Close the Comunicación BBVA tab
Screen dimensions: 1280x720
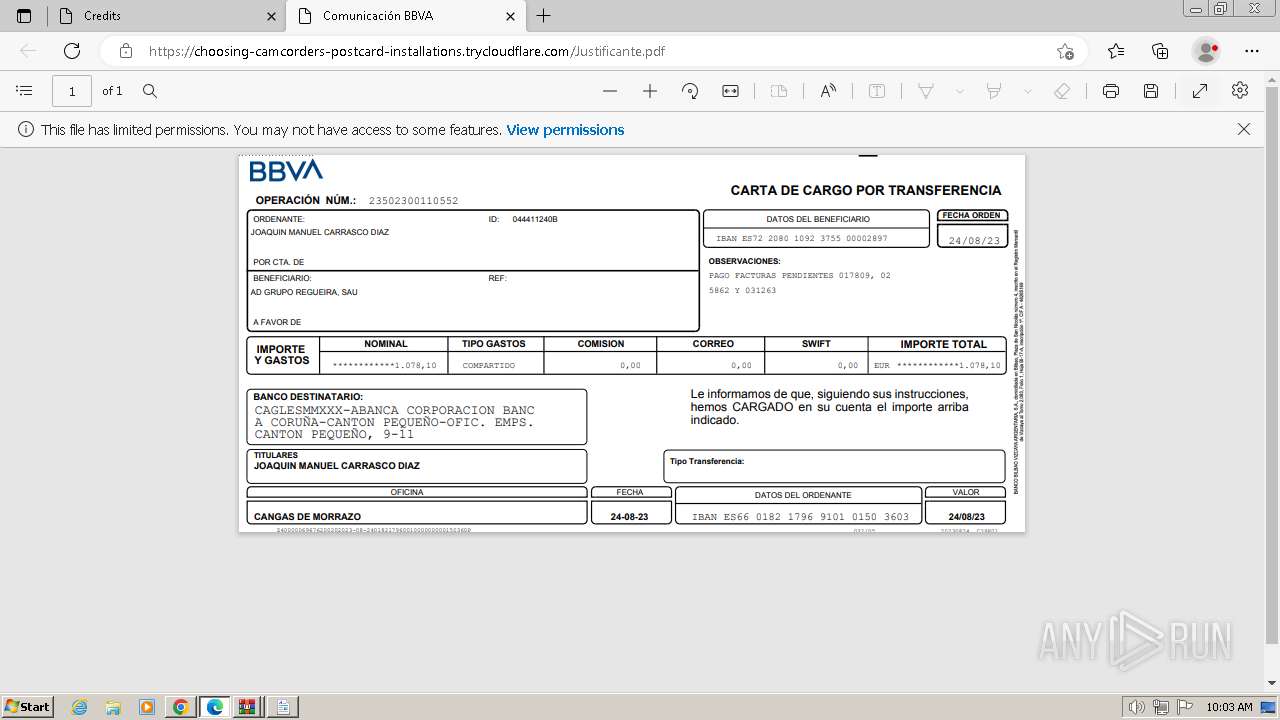510,16
